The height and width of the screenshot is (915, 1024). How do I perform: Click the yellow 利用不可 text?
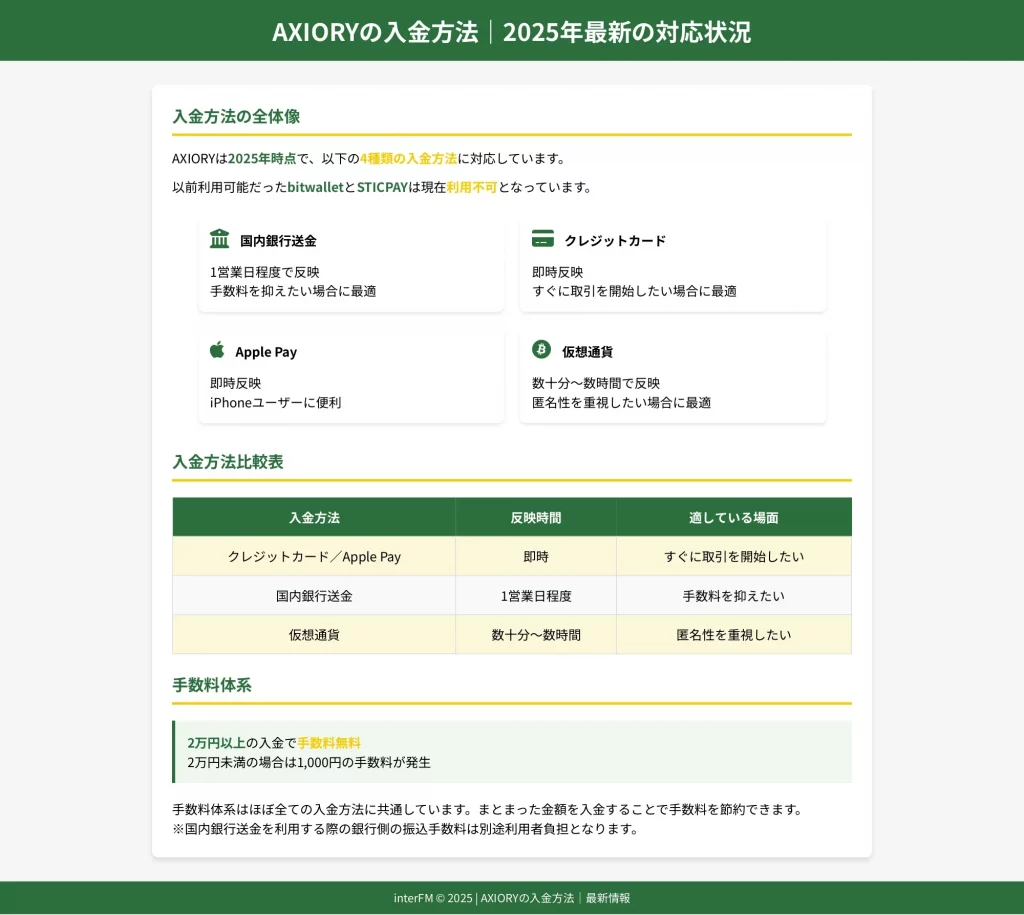click(x=472, y=187)
